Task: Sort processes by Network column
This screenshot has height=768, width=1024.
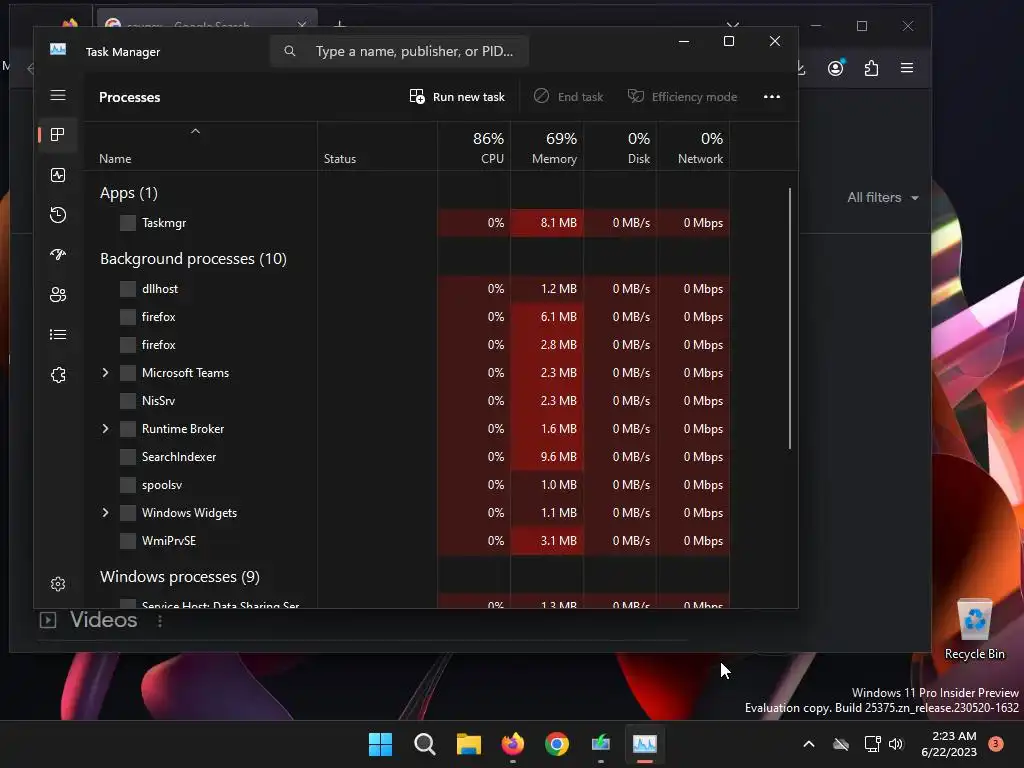Action: pyautogui.click(x=694, y=147)
